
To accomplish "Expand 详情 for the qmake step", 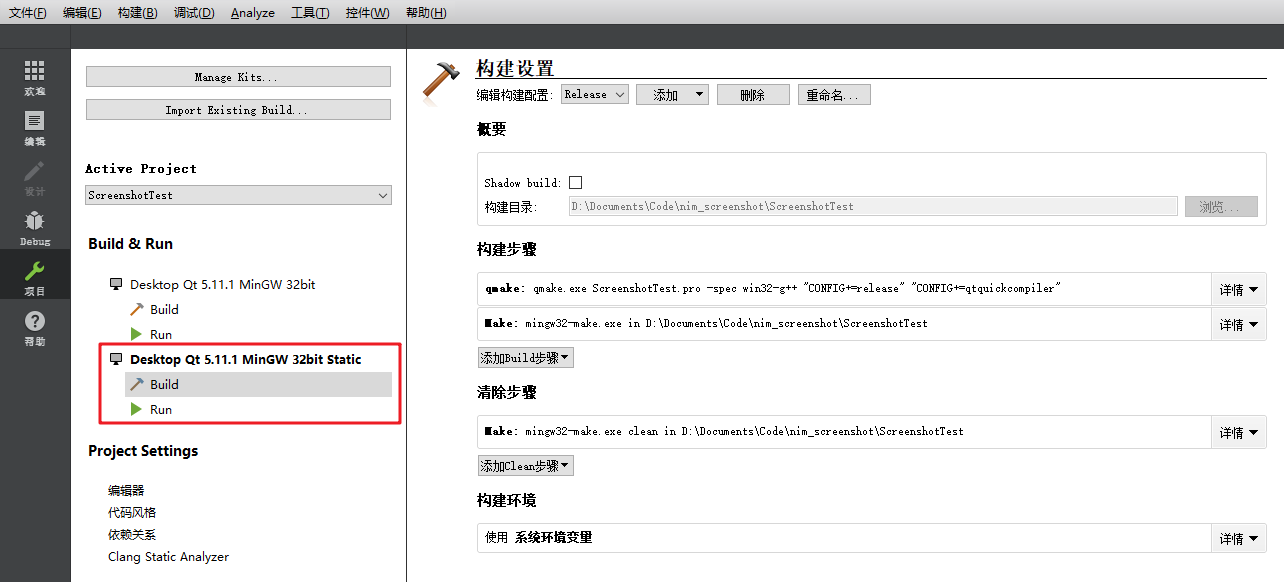I will coord(1239,289).
